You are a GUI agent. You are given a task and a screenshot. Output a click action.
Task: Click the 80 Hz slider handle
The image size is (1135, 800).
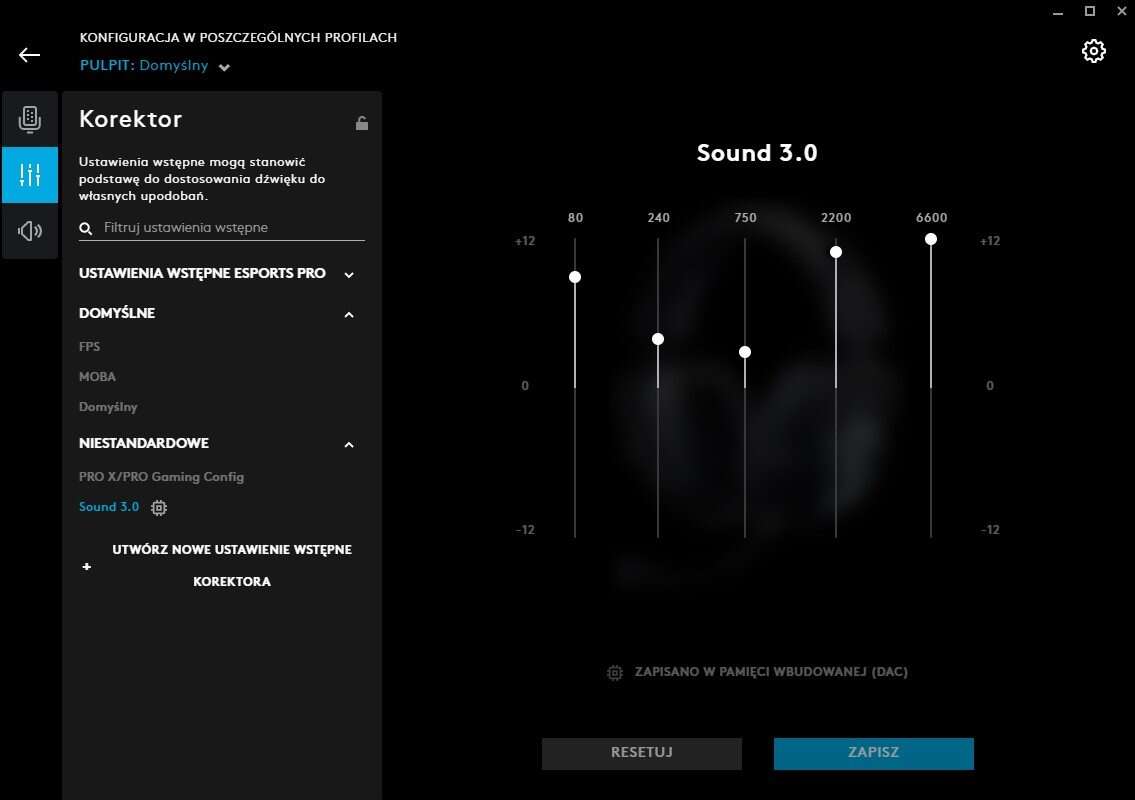click(575, 277)
